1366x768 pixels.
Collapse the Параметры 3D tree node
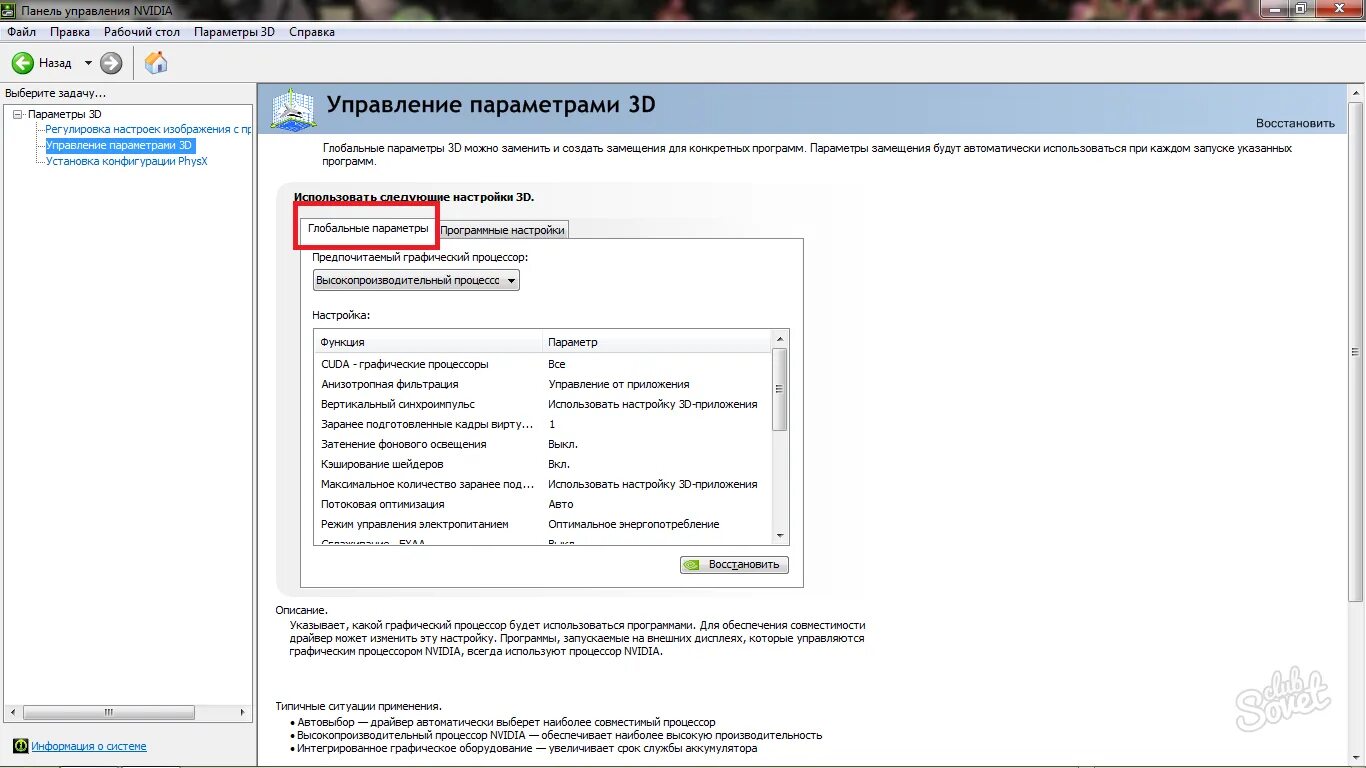click(x=17, y=115)
